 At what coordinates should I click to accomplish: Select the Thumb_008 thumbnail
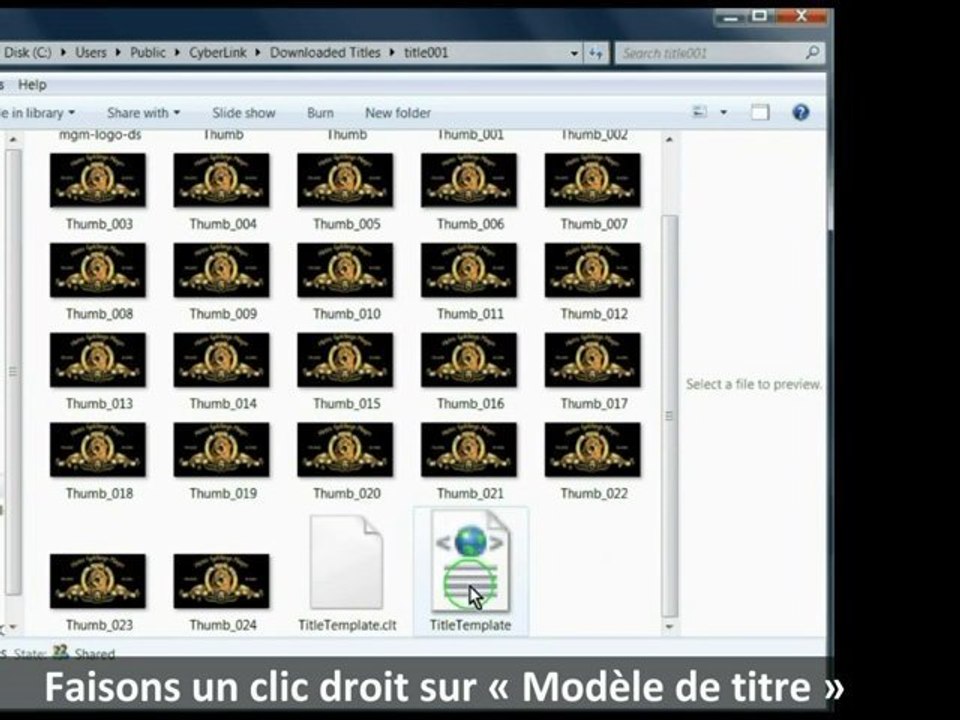[x=98, y=270]
